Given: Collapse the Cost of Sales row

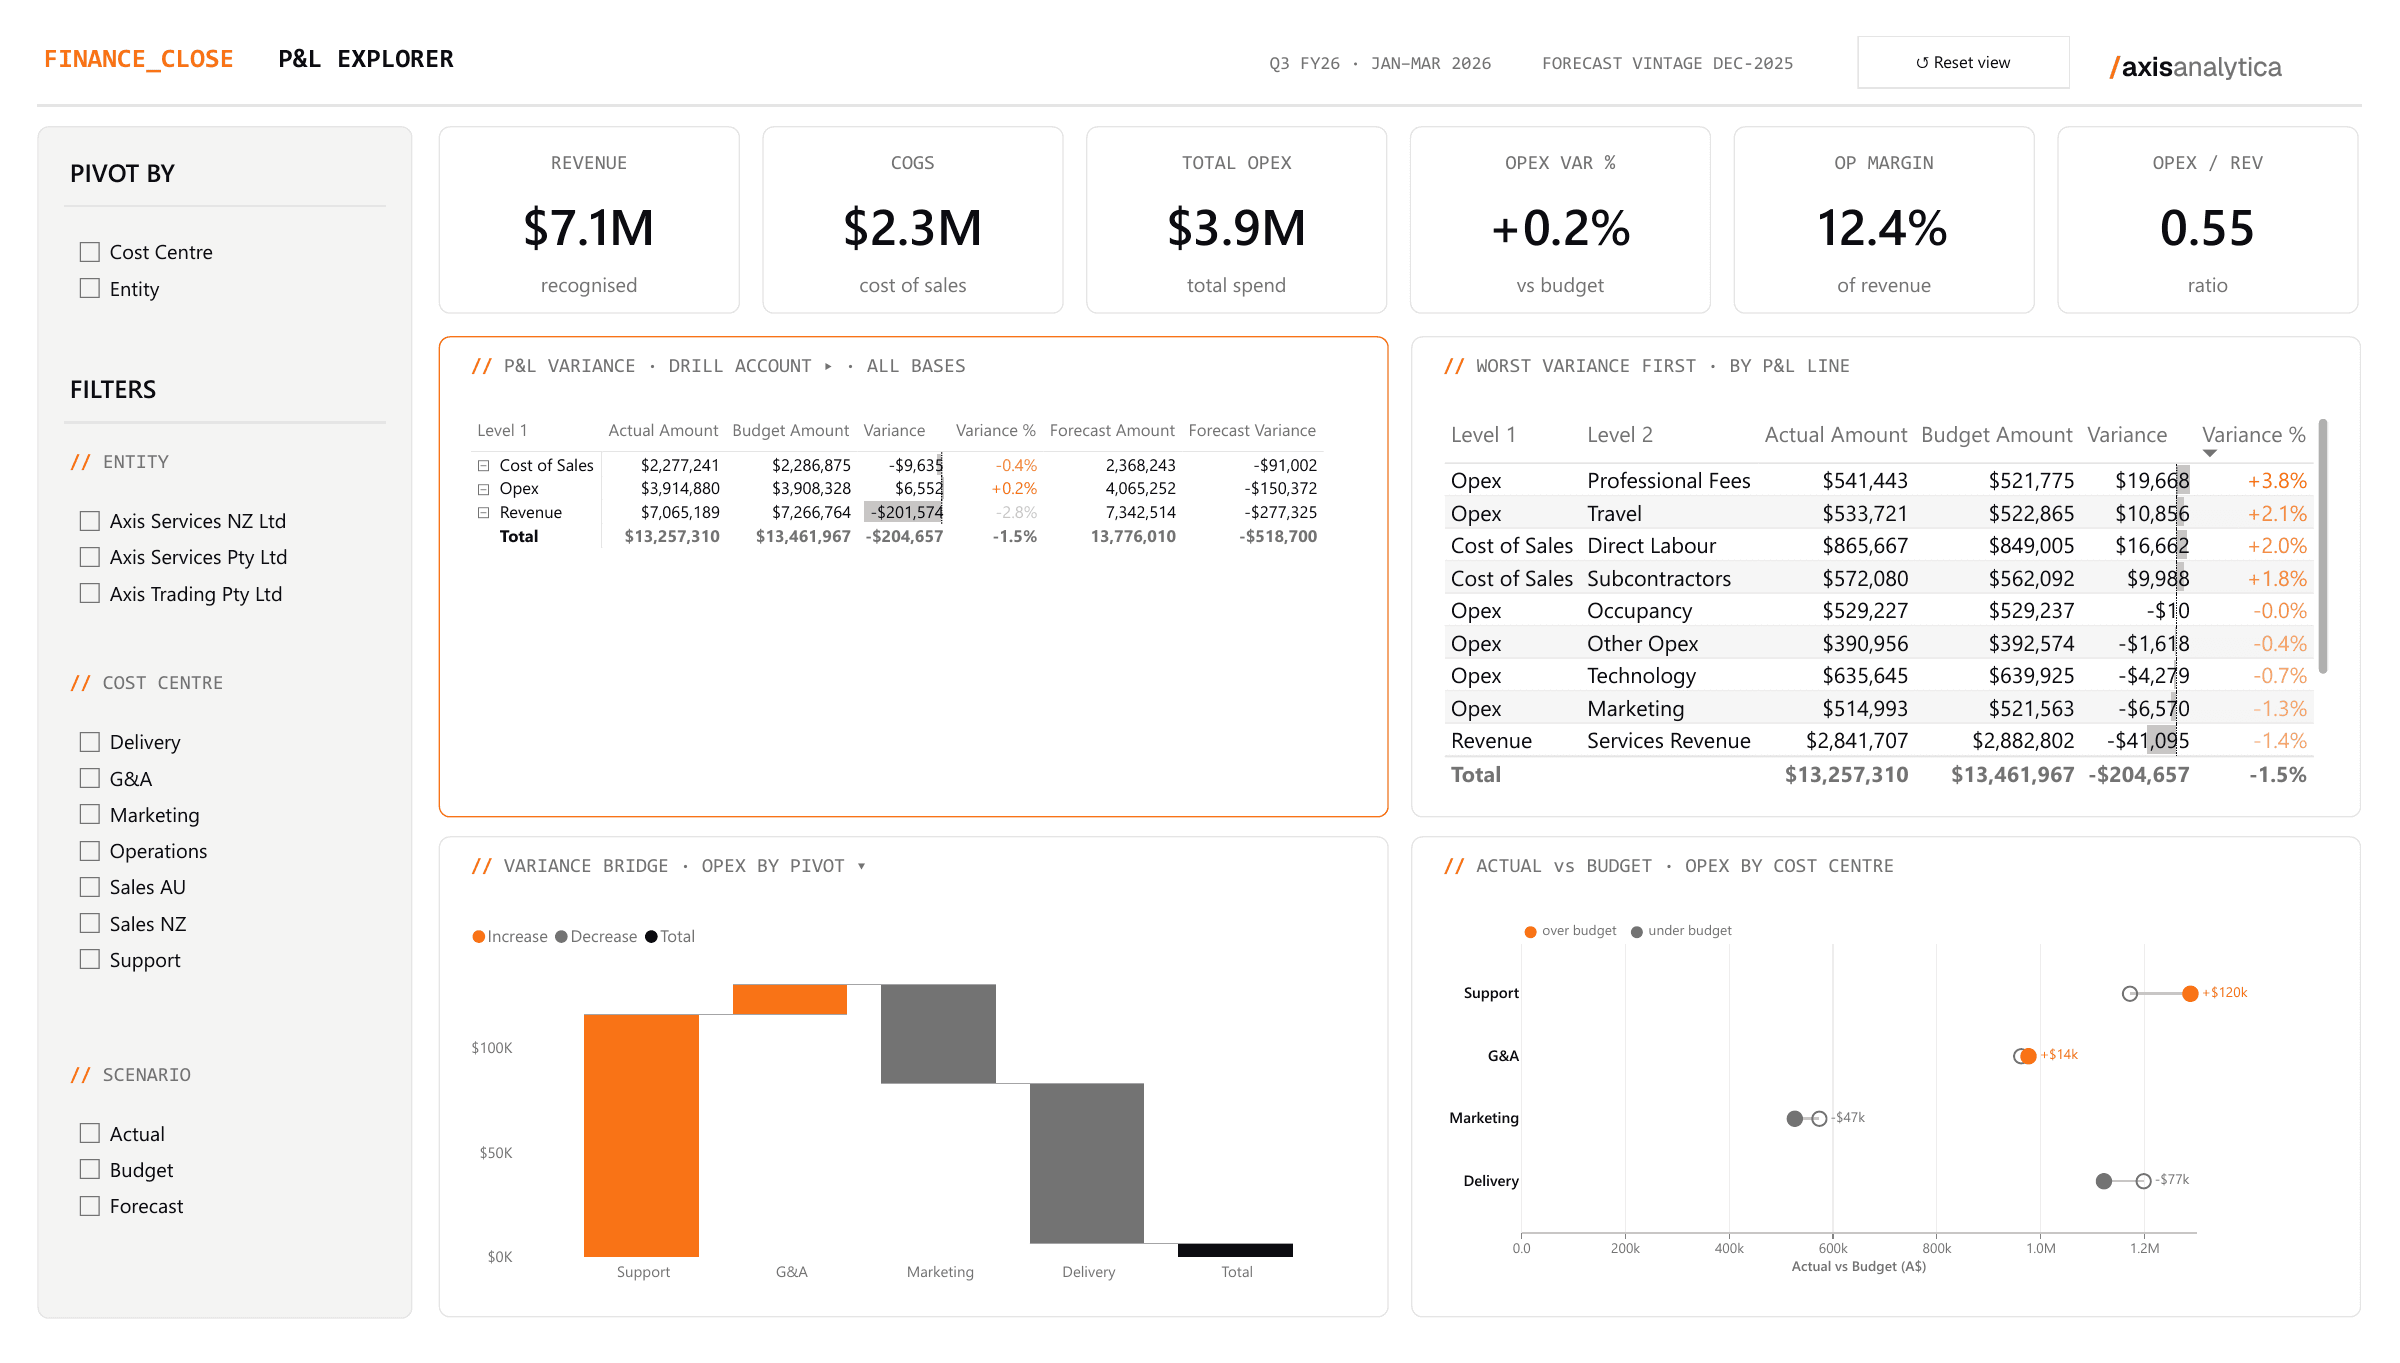Looking at the screenshot, I should 483,466.
